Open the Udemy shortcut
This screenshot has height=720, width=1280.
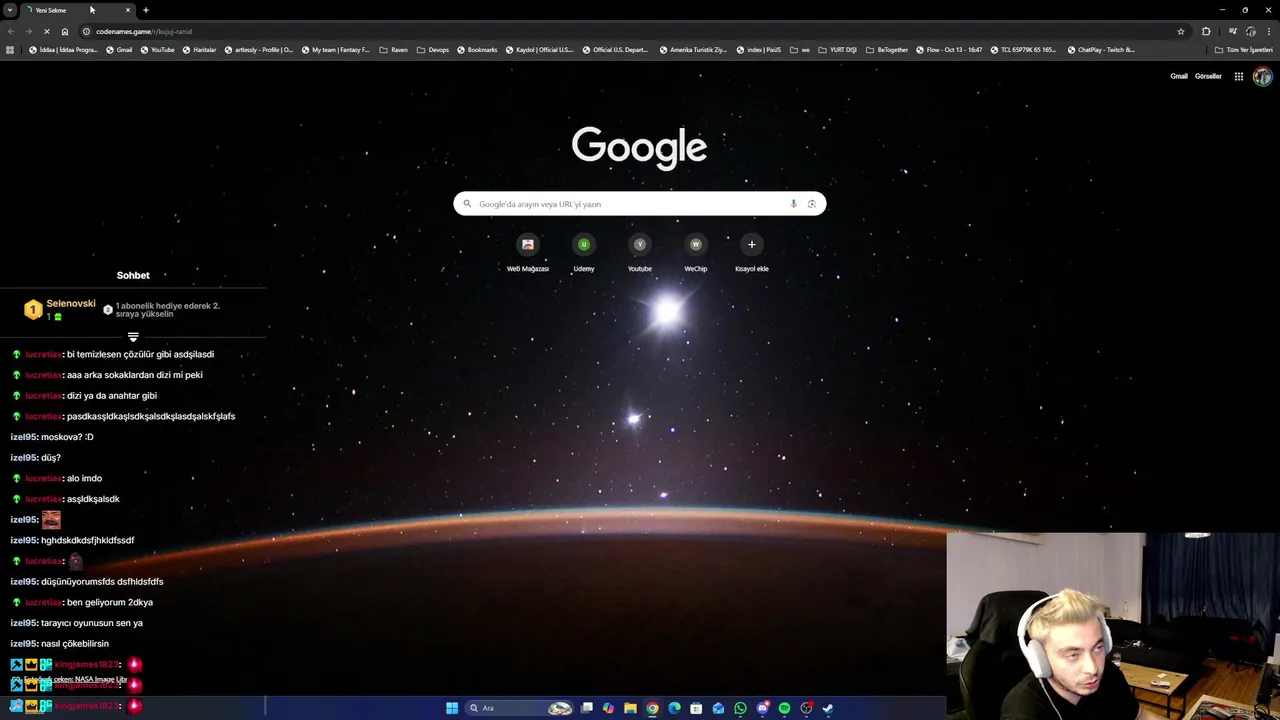pyautogui.click(x=584, y=251)
